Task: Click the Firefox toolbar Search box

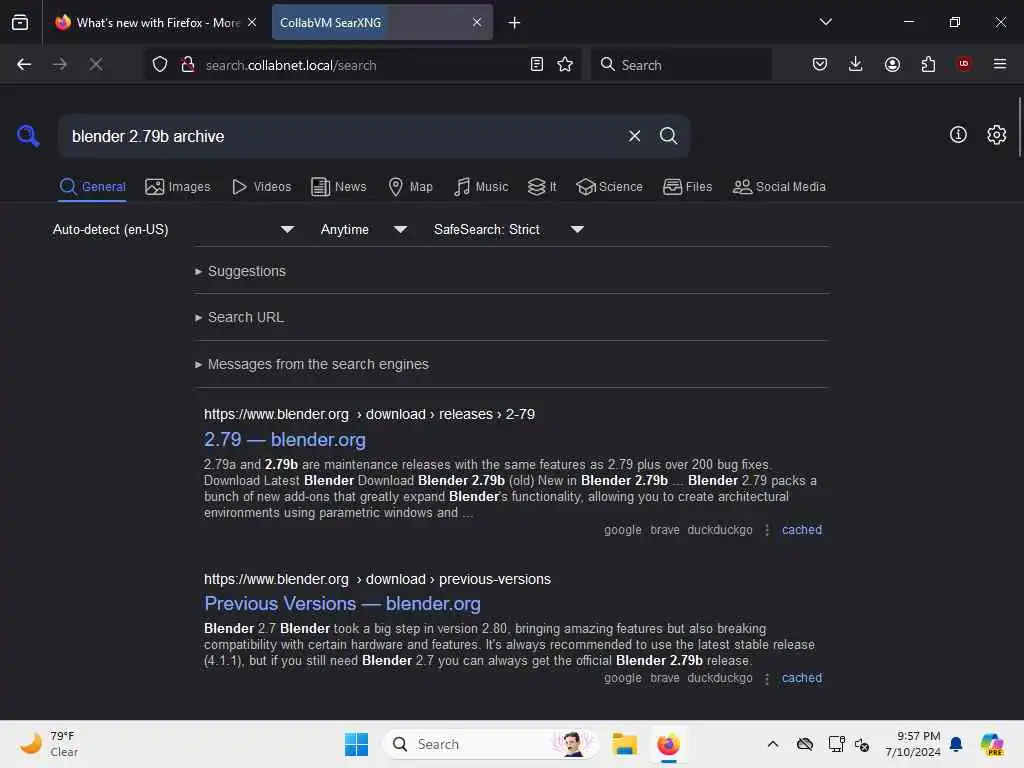Action: point(681,65)
